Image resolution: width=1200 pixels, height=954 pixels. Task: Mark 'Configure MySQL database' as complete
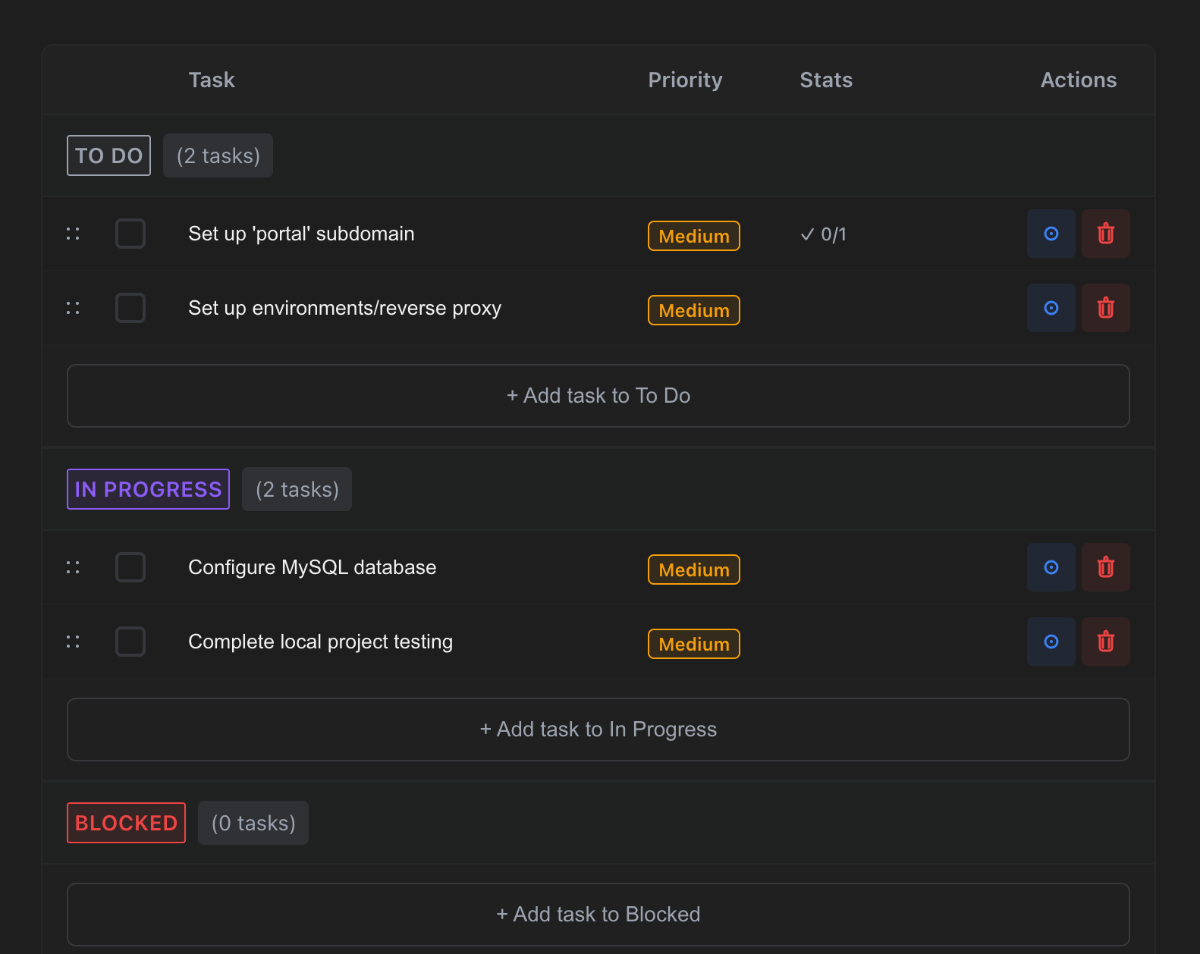click(130, 567)
